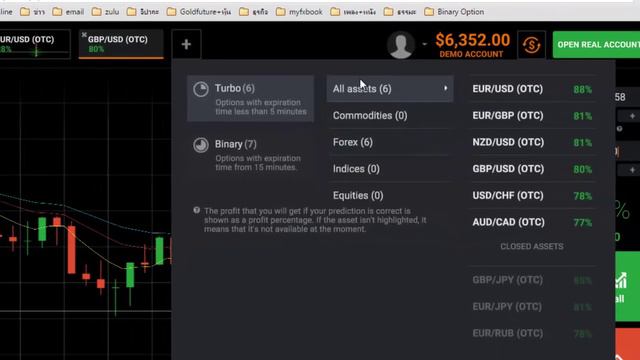
Task: Click the 88% payout for EUR/USD
Action: point(582,89)
